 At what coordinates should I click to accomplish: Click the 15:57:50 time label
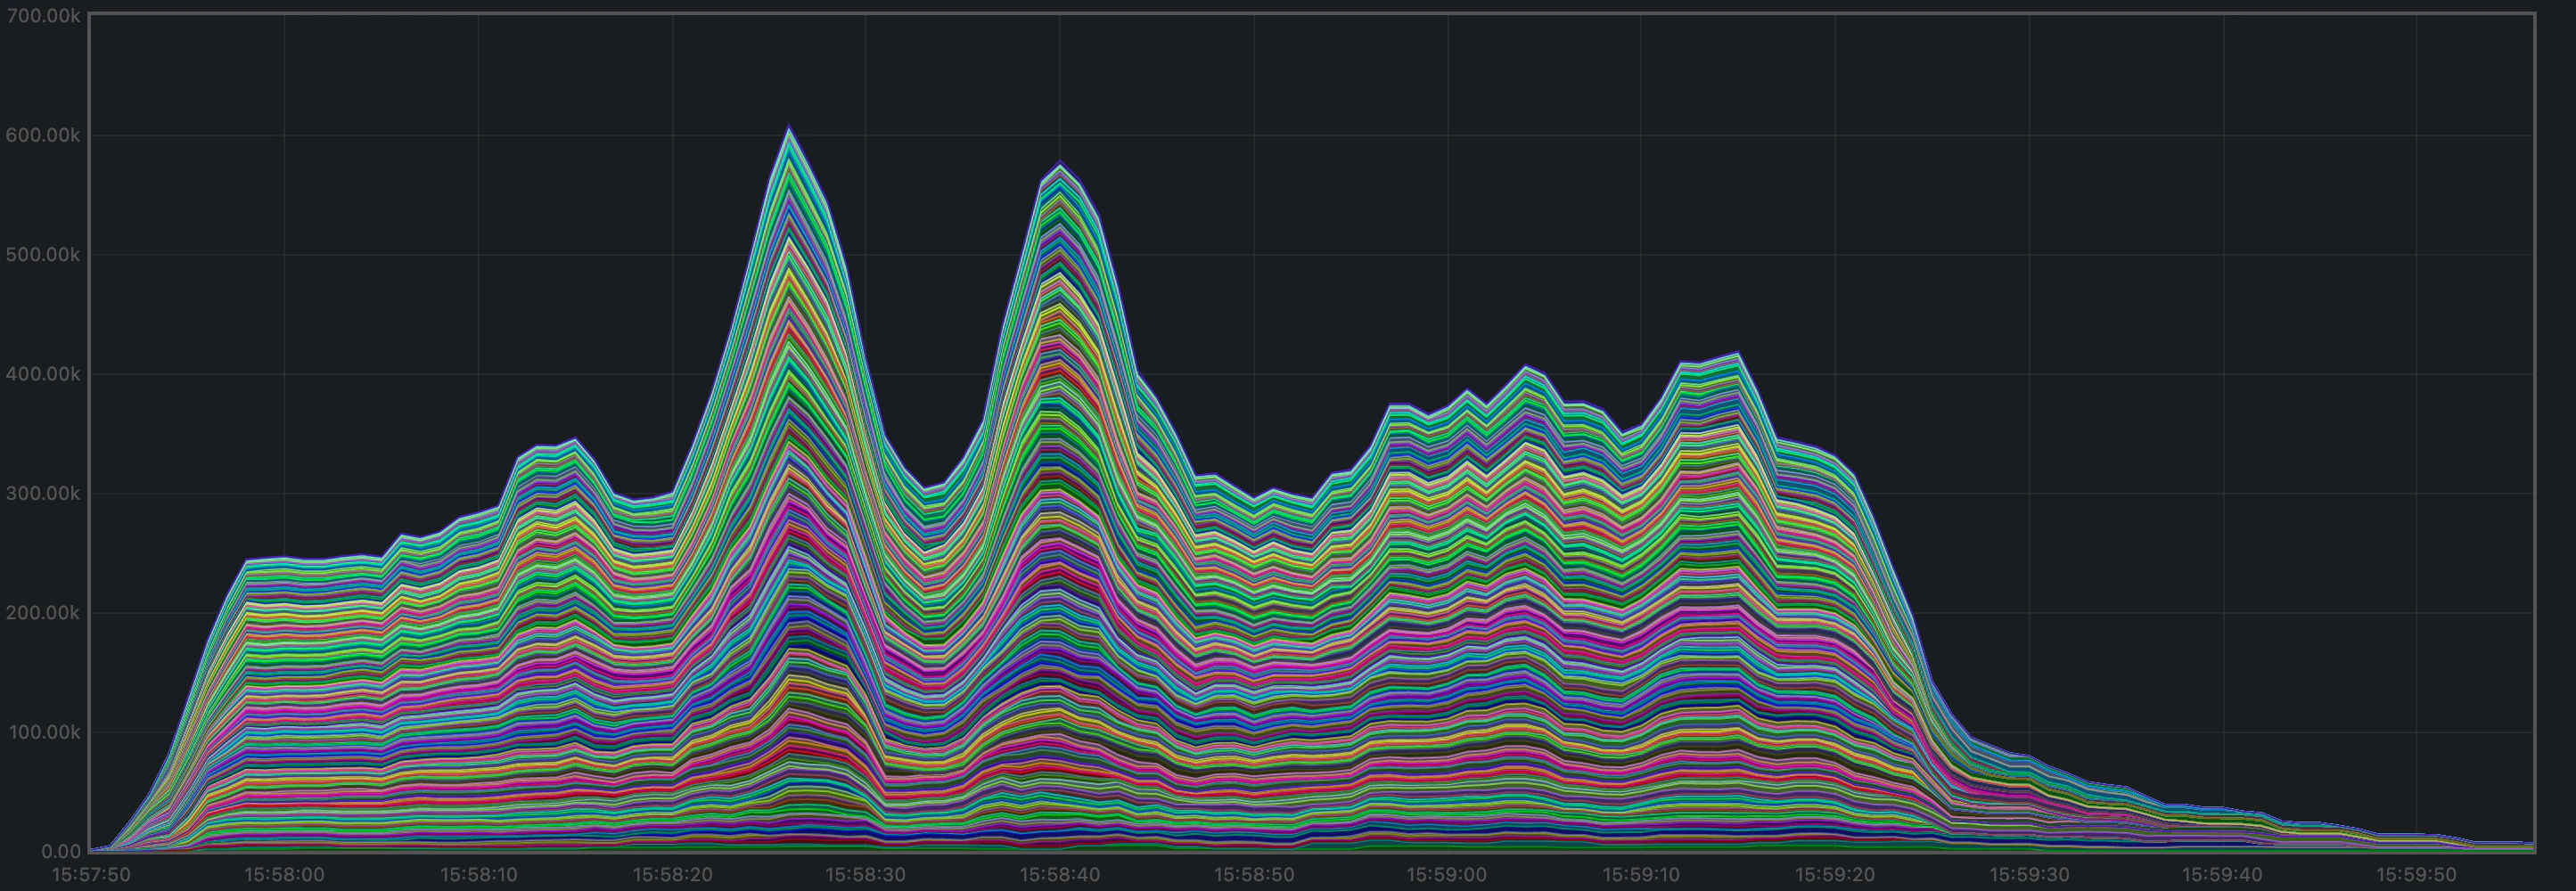tap(92, 873)
